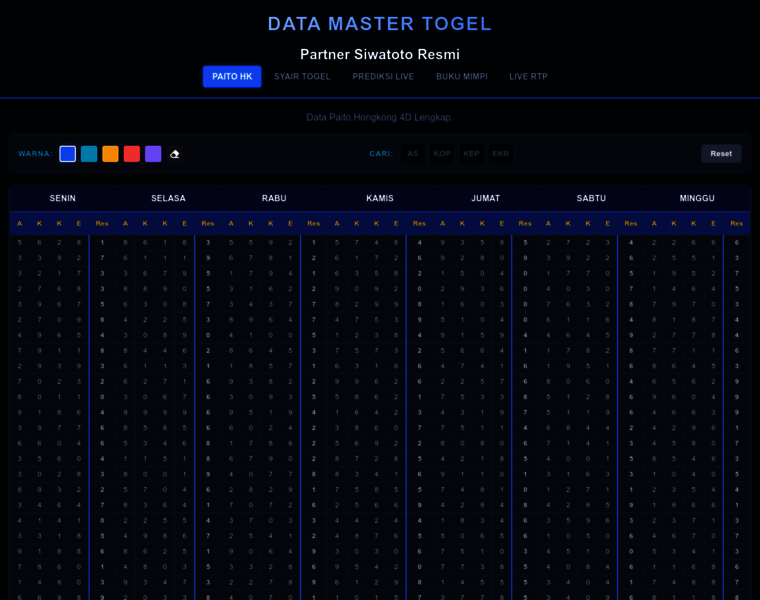Click the A column header under KAMIS
The width and height of the screenshot is (760, 600).
[337, 223]
